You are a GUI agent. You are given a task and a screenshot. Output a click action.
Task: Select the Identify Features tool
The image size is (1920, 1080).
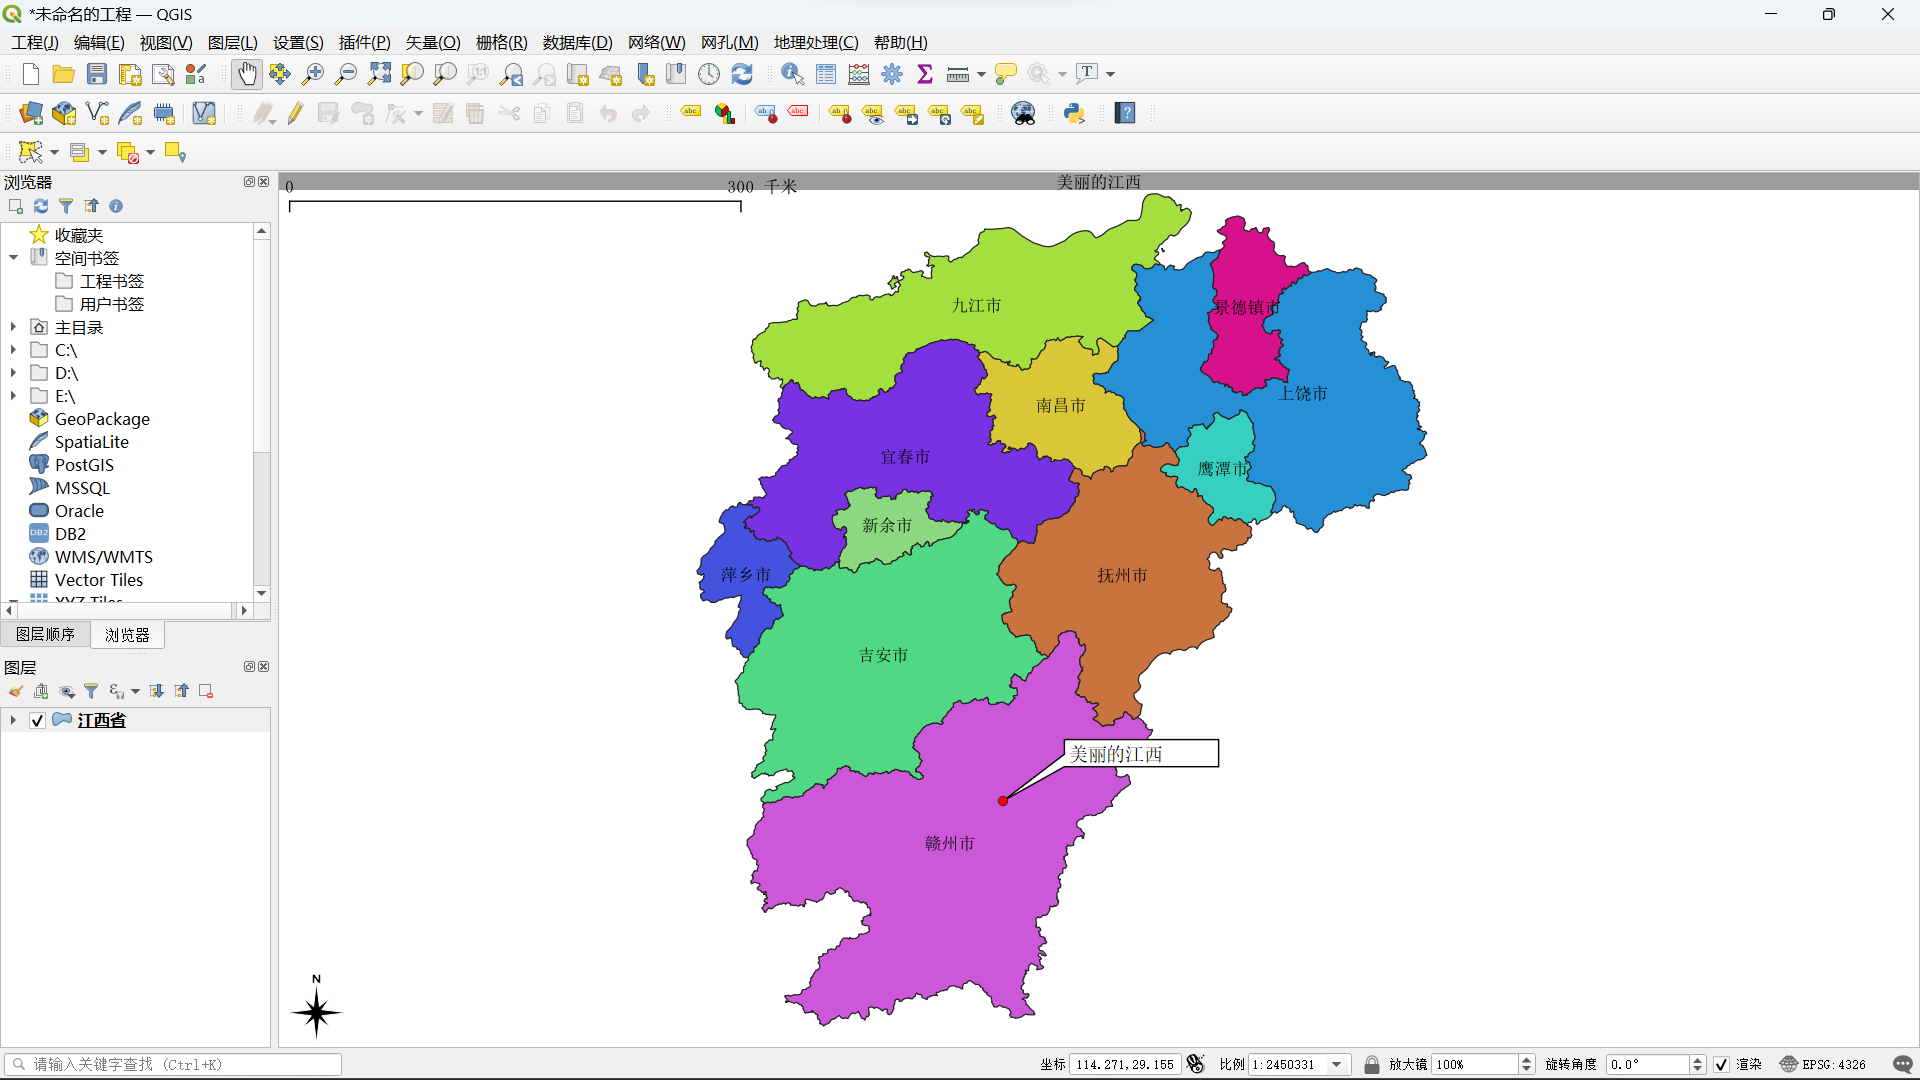tap(793, 74)
